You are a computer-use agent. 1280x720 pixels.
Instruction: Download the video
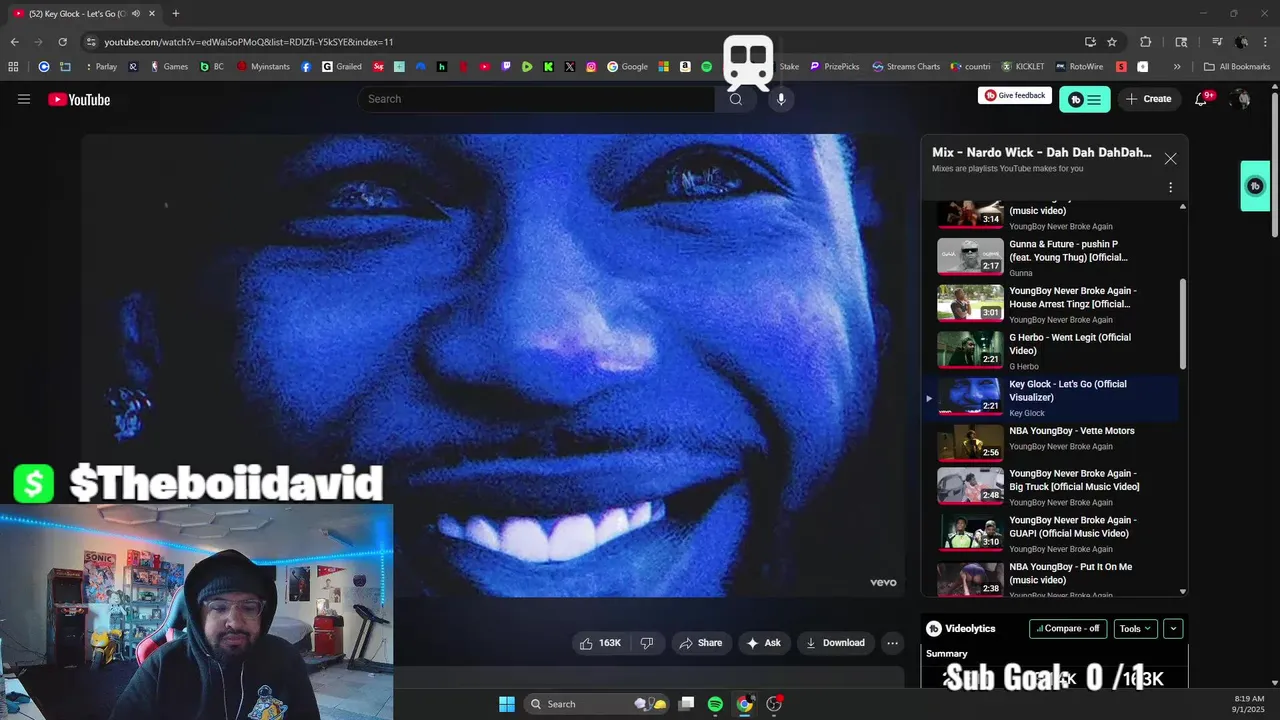pyautogui.click(x=835, y=643)
